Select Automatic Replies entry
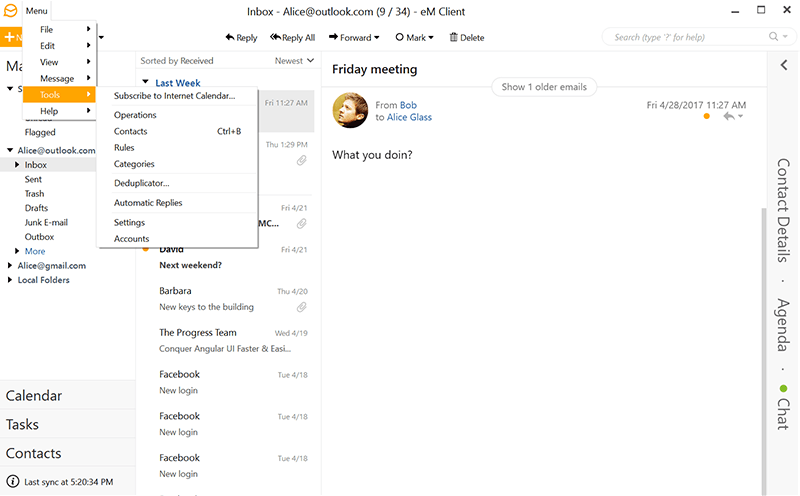 [x=178, y=203]
